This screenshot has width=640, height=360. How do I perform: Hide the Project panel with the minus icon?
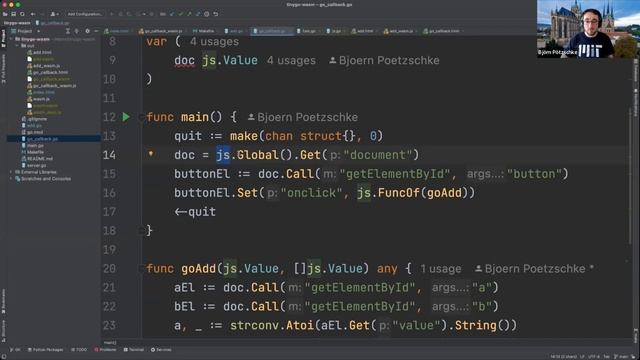point(96,31)
